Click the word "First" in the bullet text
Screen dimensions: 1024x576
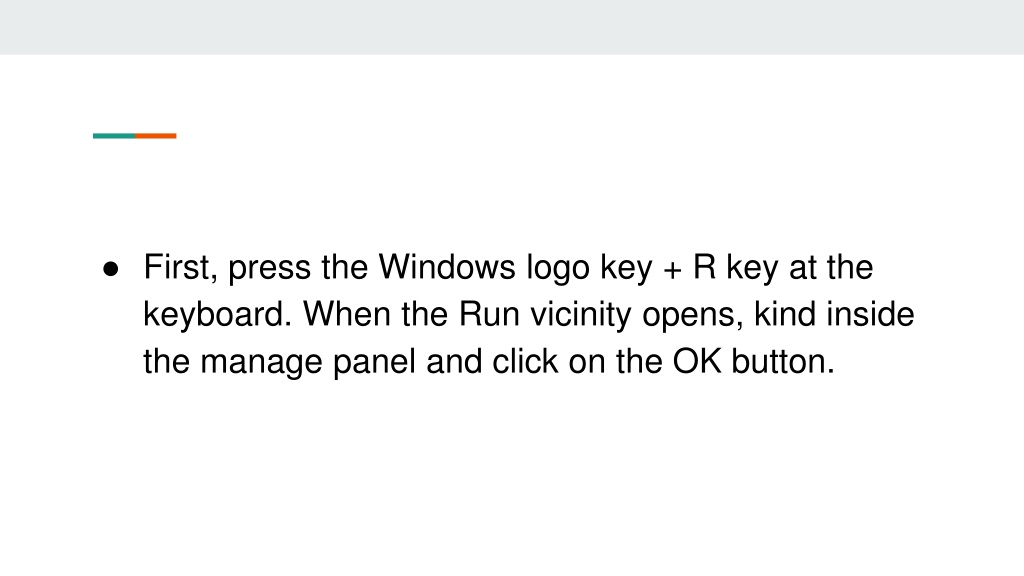click(x=176, y=267)
